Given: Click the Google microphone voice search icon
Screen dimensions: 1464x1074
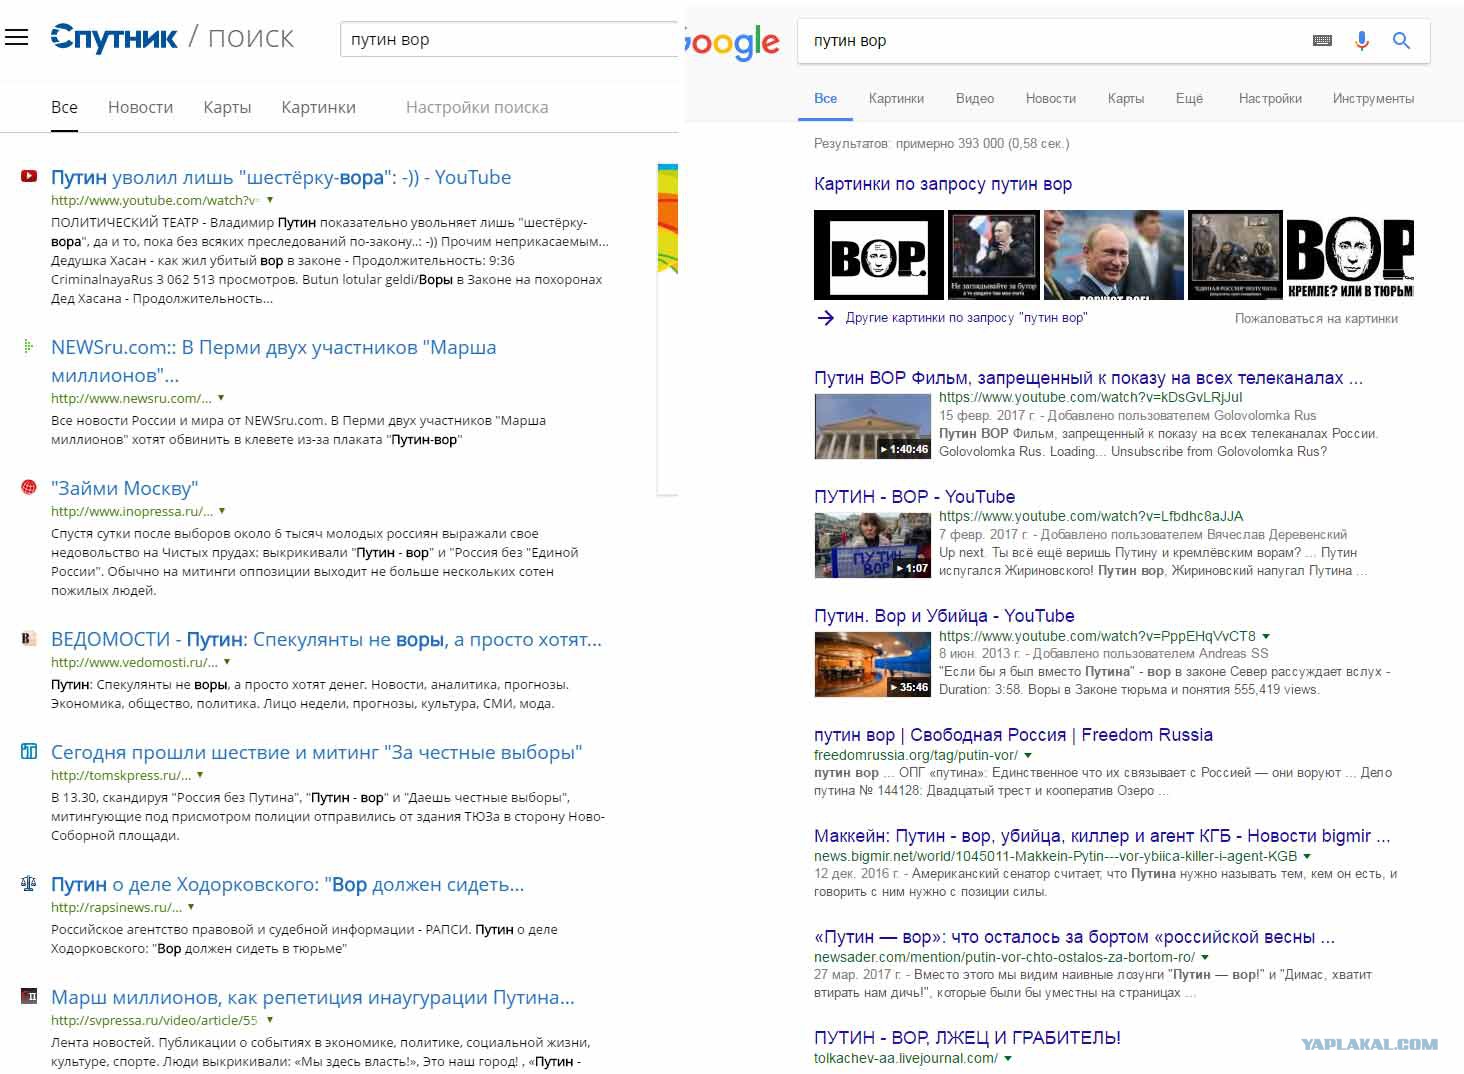Looking at the screenshot, I should point(1361,41).
